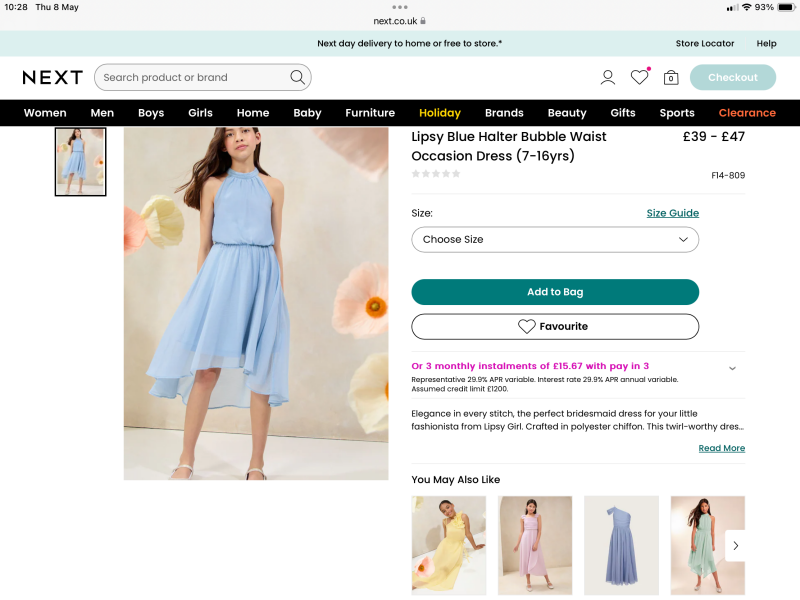Open favourites heart icon in header

(640, 77)
